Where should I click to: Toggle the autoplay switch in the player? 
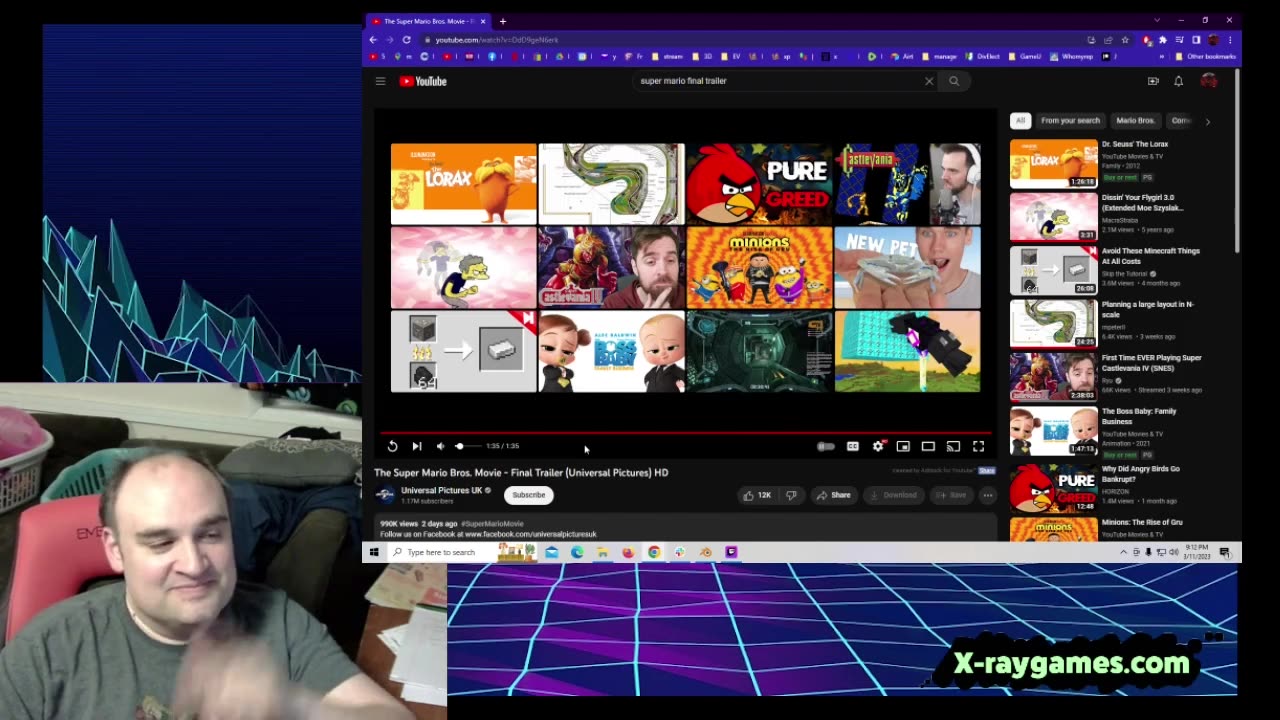tap(826, 446)
